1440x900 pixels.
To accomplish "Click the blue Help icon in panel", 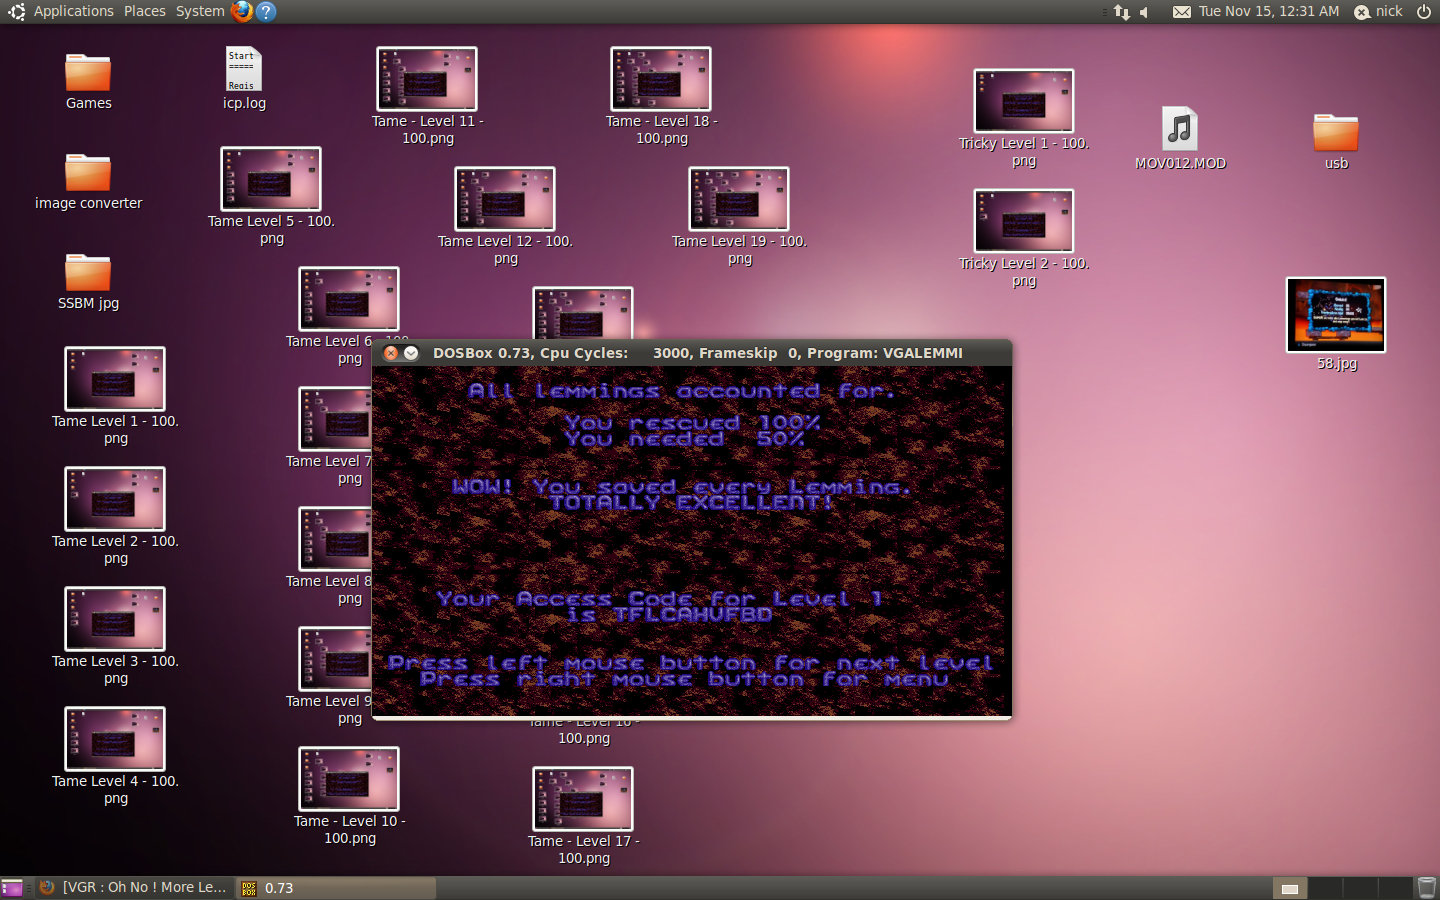I will click(x=265, y=11).
